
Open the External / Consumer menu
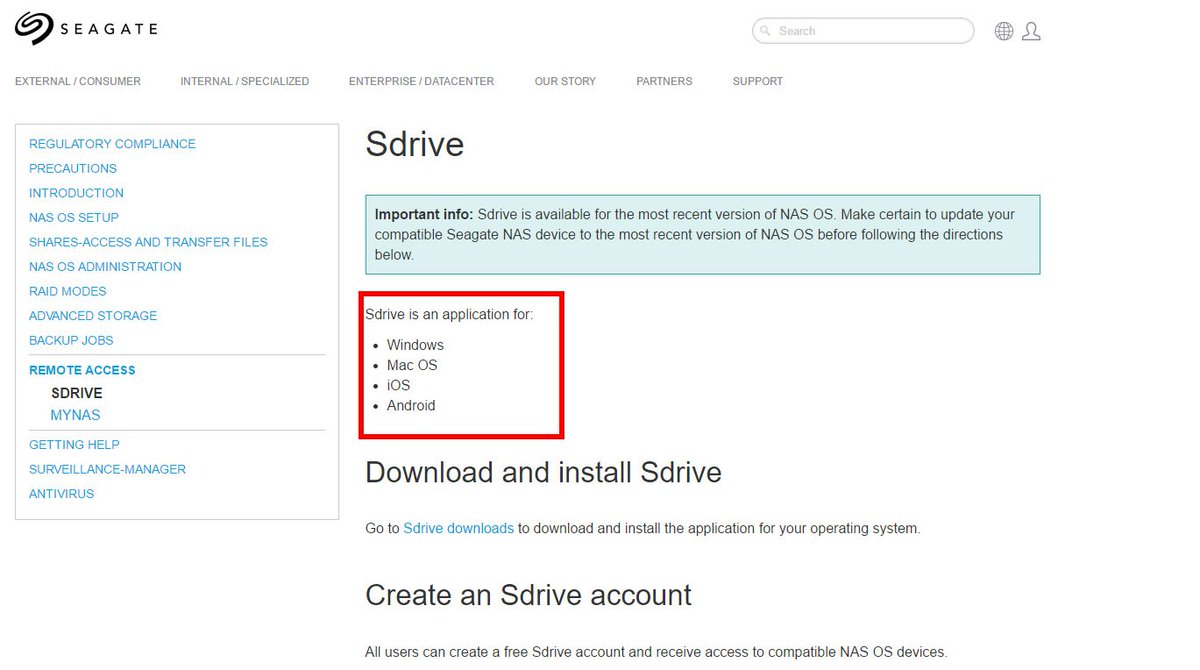[x=78, y=81]
